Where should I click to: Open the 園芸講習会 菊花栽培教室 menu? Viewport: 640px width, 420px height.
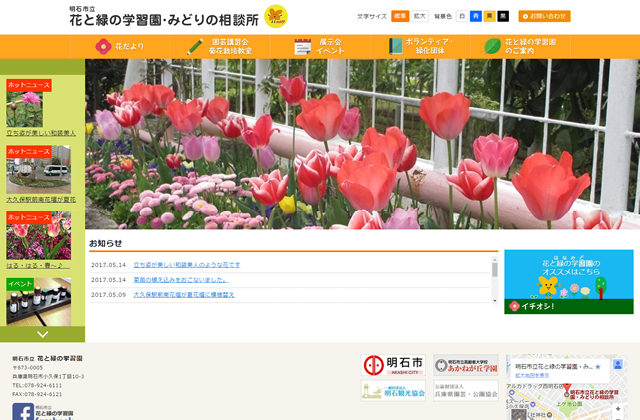click(220, 47)
